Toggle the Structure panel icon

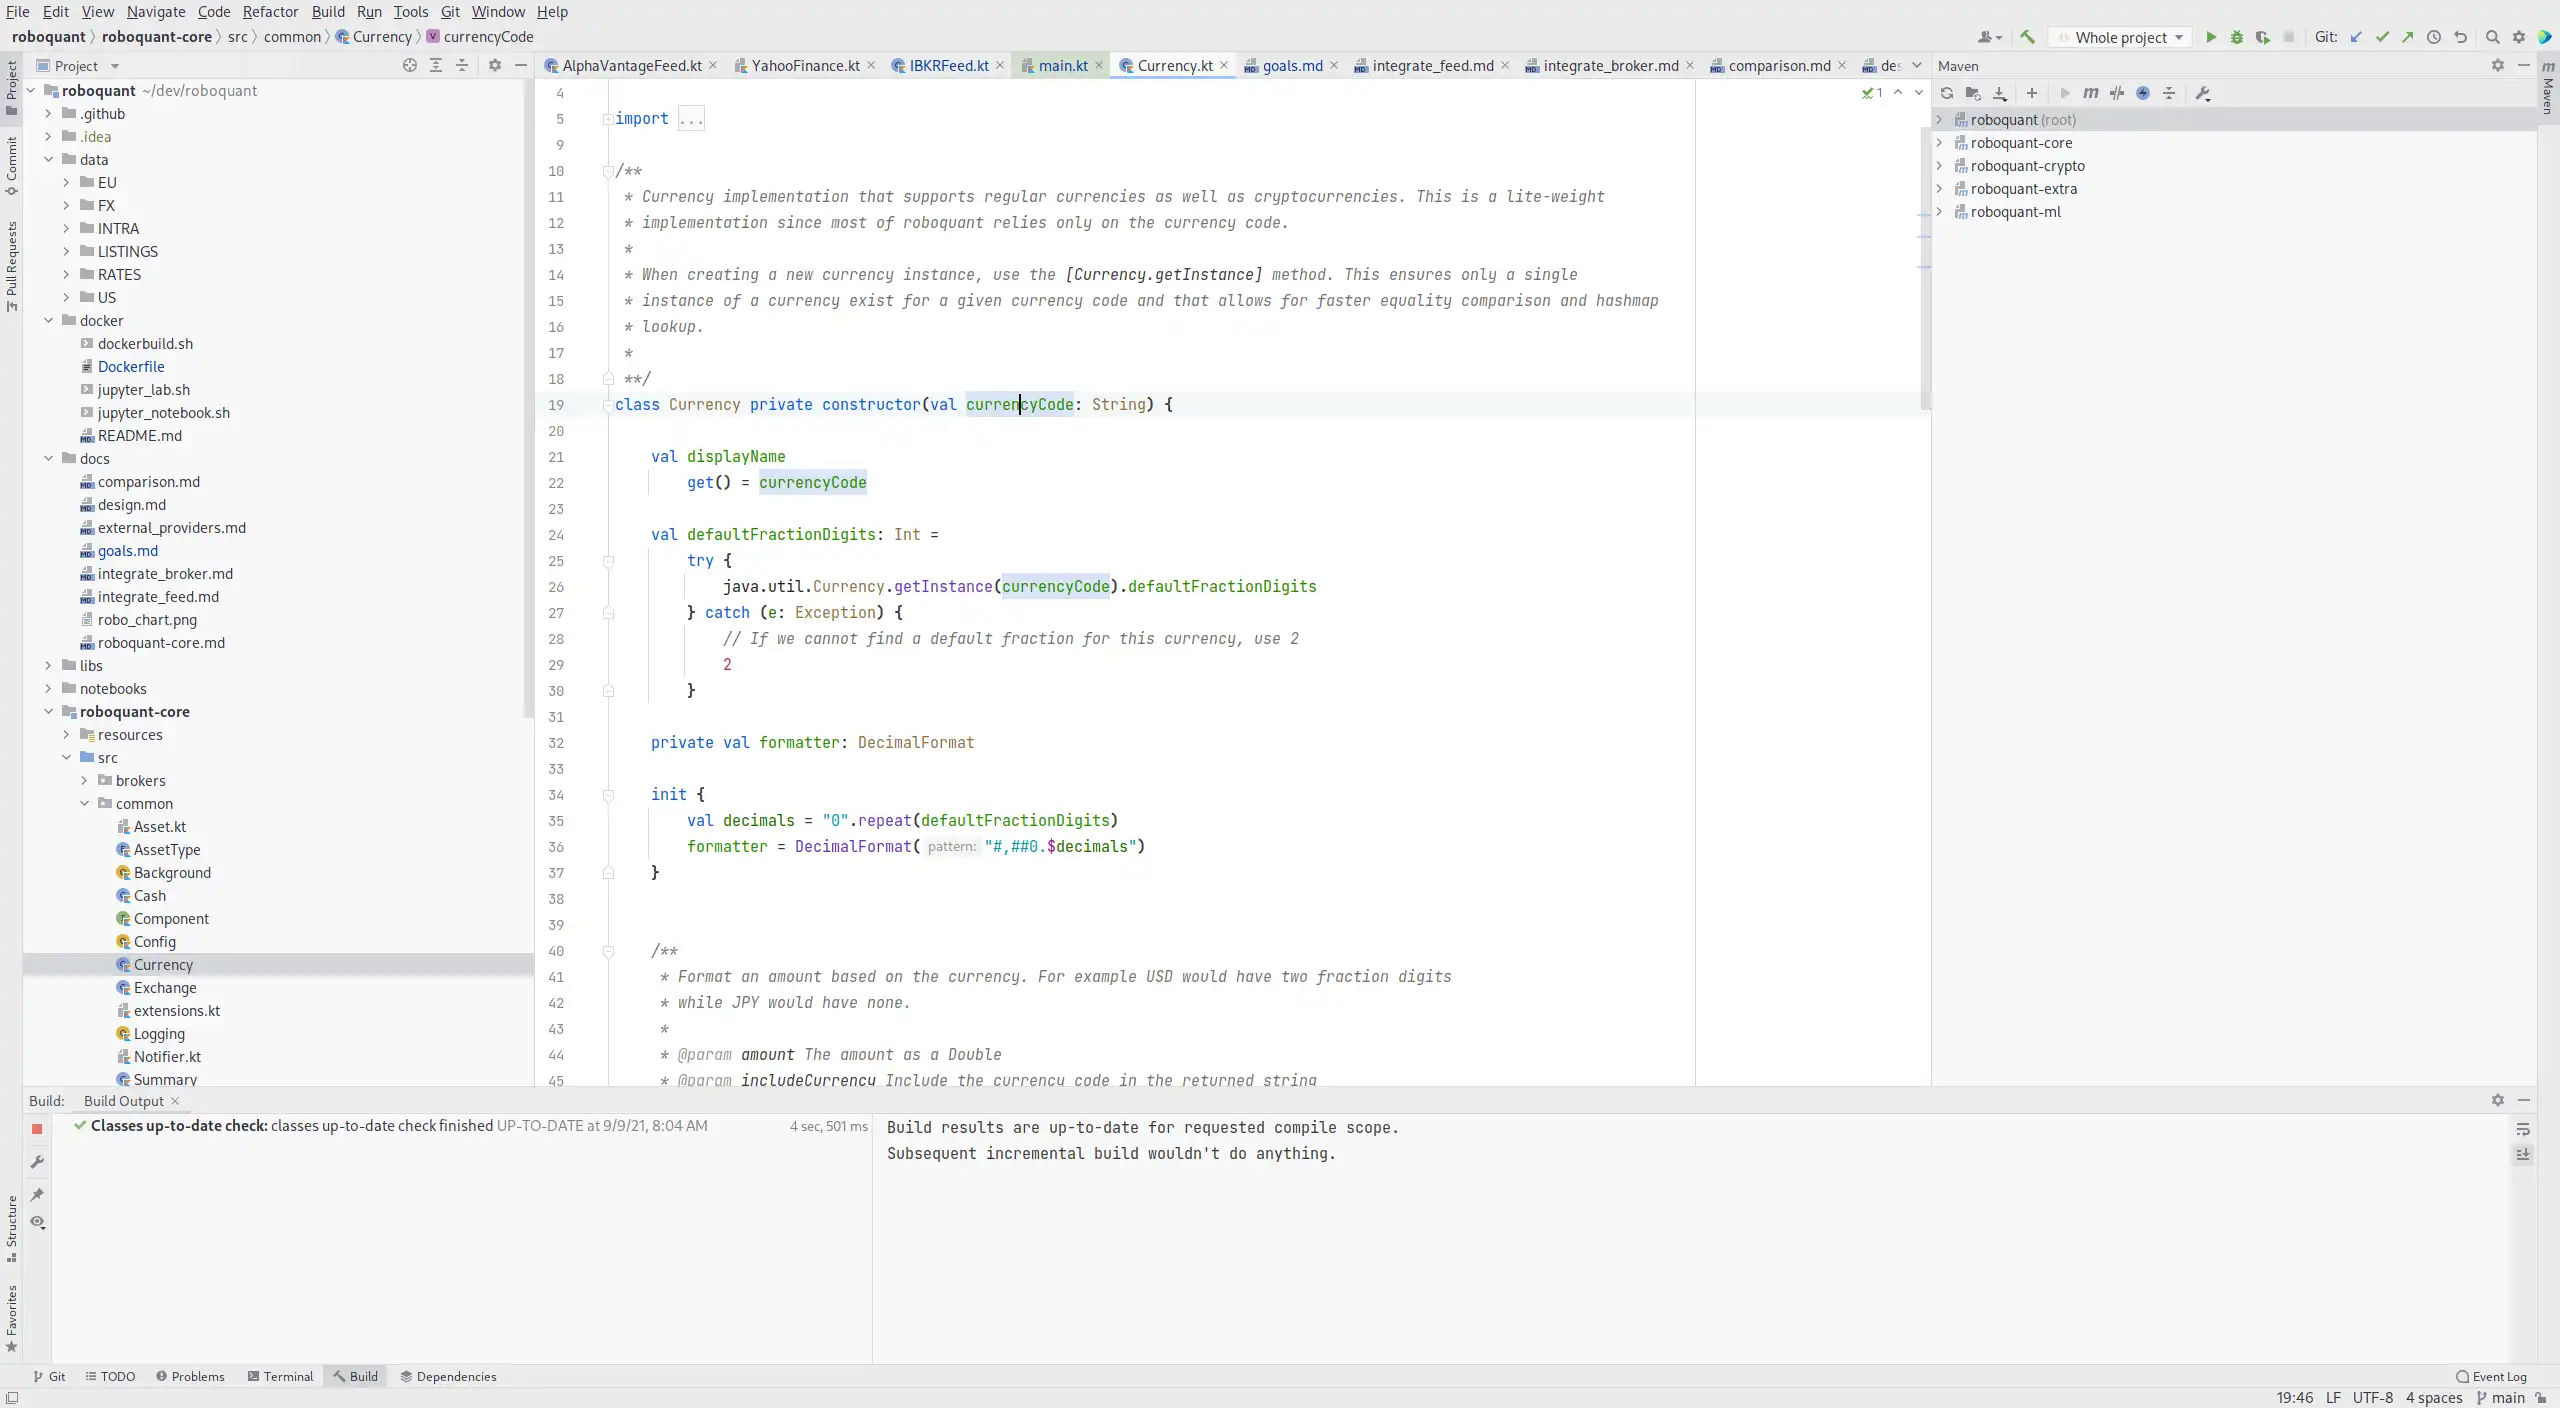16,1224
